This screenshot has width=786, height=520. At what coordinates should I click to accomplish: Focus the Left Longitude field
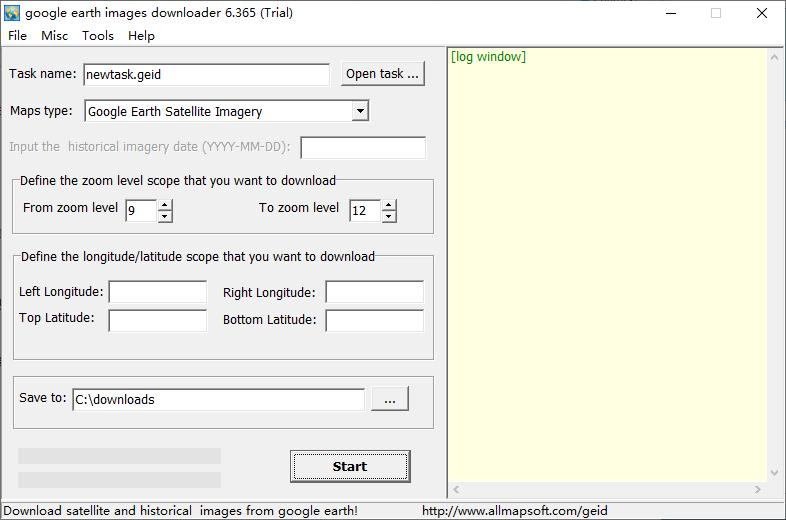click(x=158, y=292)
